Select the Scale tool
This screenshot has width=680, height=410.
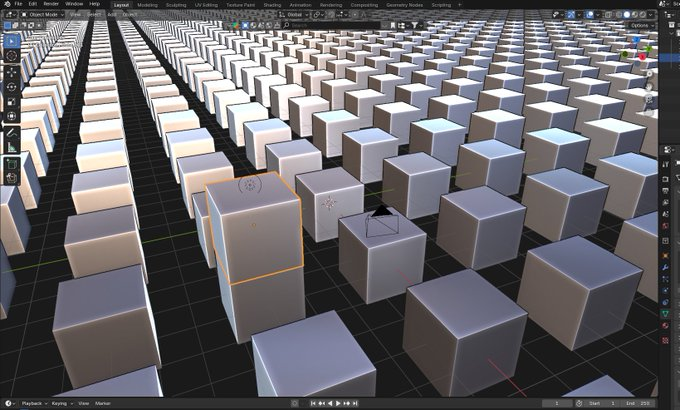(12, 102)
